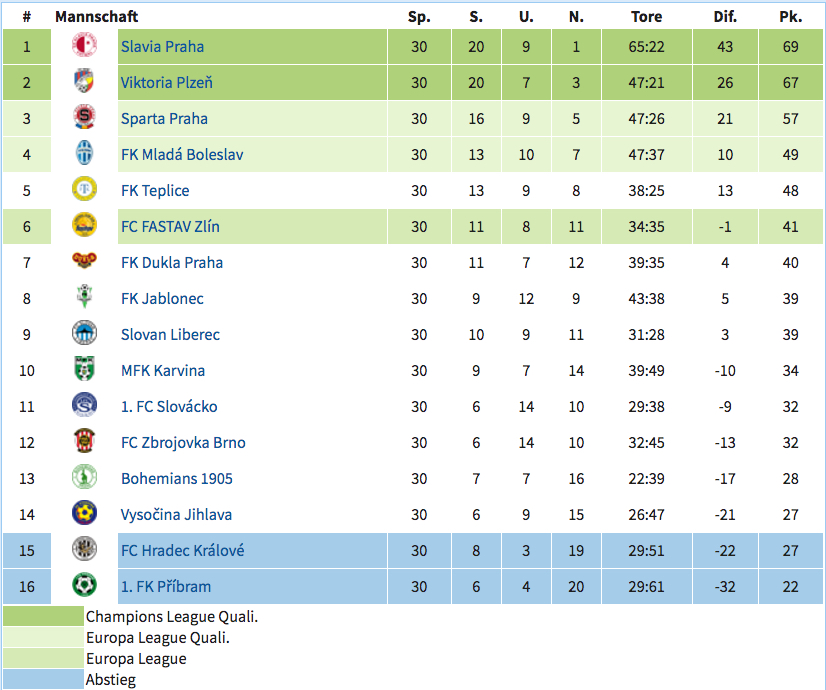Click the Sparta Praha club crest
This screenshot has height=690, width=826.
click(84, 117)
